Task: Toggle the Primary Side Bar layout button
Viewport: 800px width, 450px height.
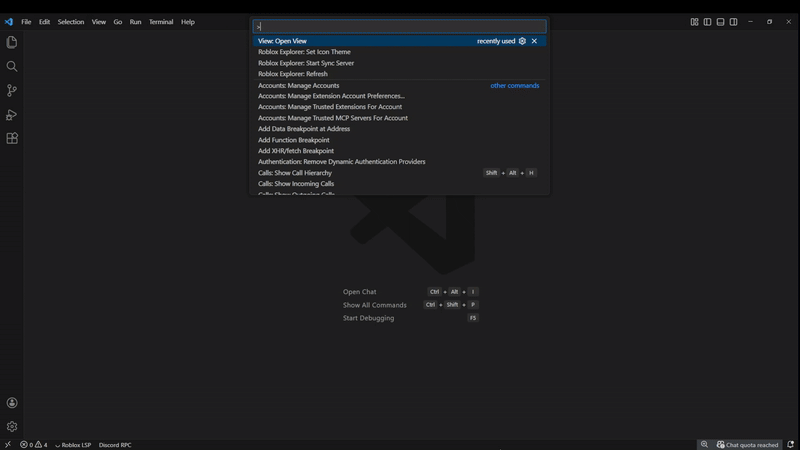Action: point(707,21)
